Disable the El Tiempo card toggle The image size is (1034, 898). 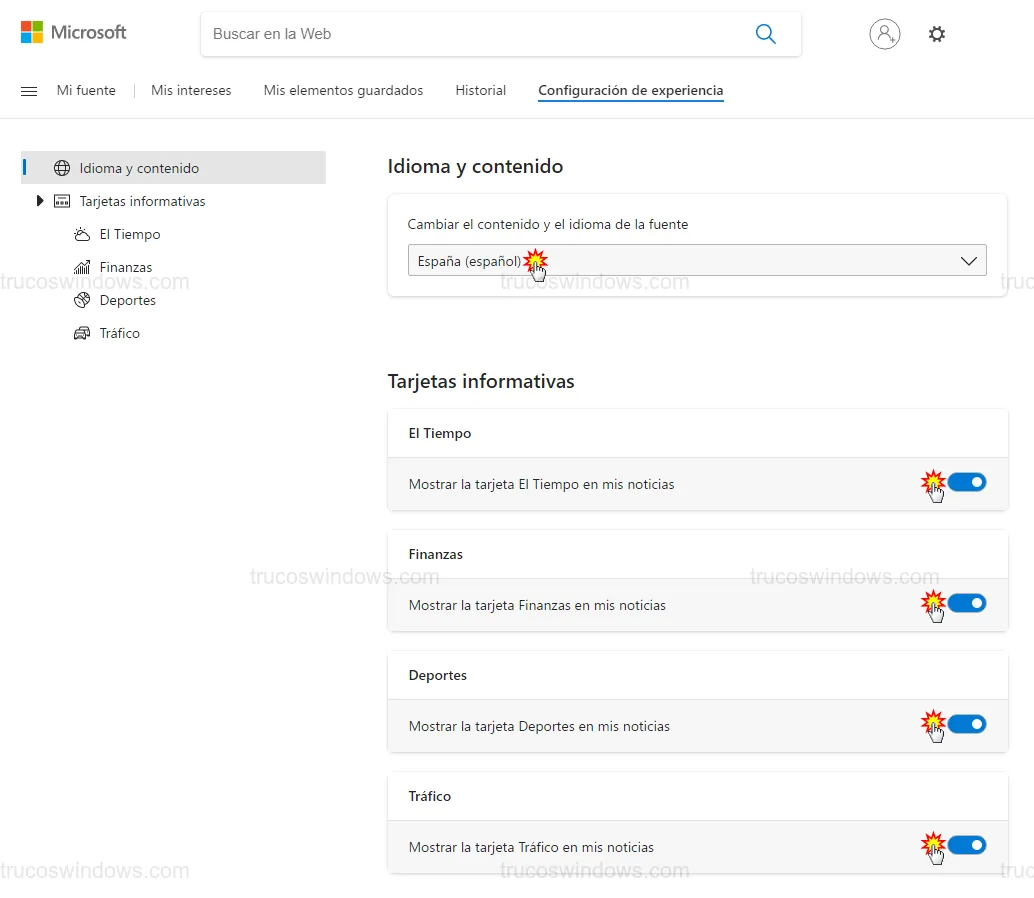coord(967,483)
